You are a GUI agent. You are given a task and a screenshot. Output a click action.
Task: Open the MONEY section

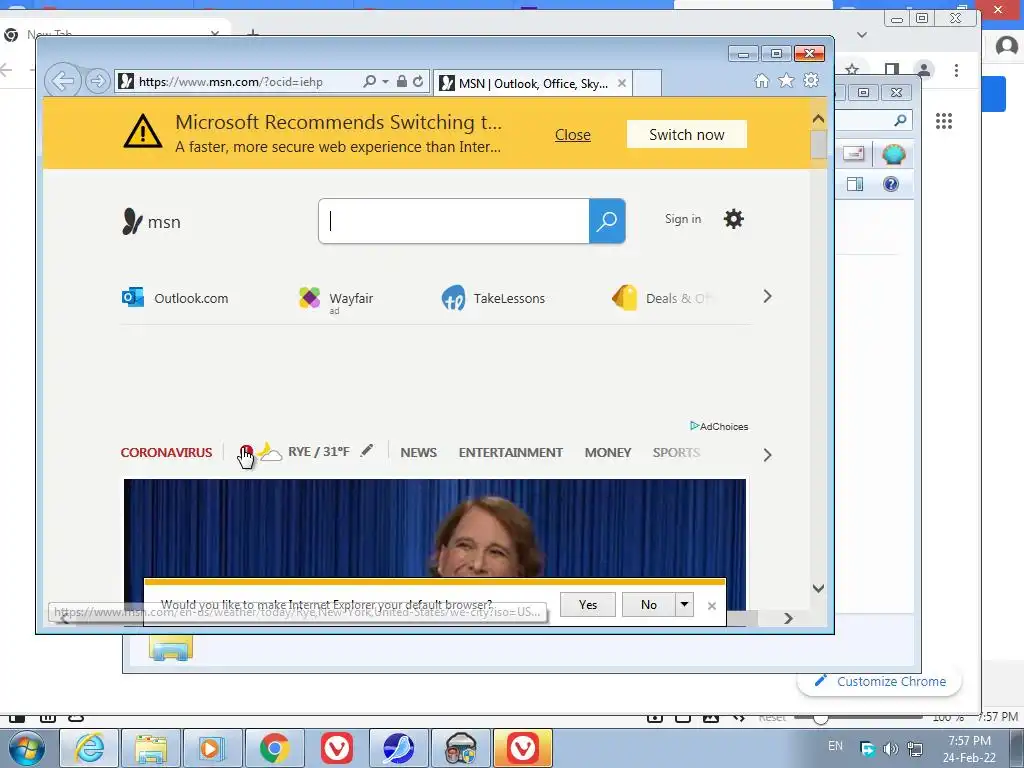608,452
